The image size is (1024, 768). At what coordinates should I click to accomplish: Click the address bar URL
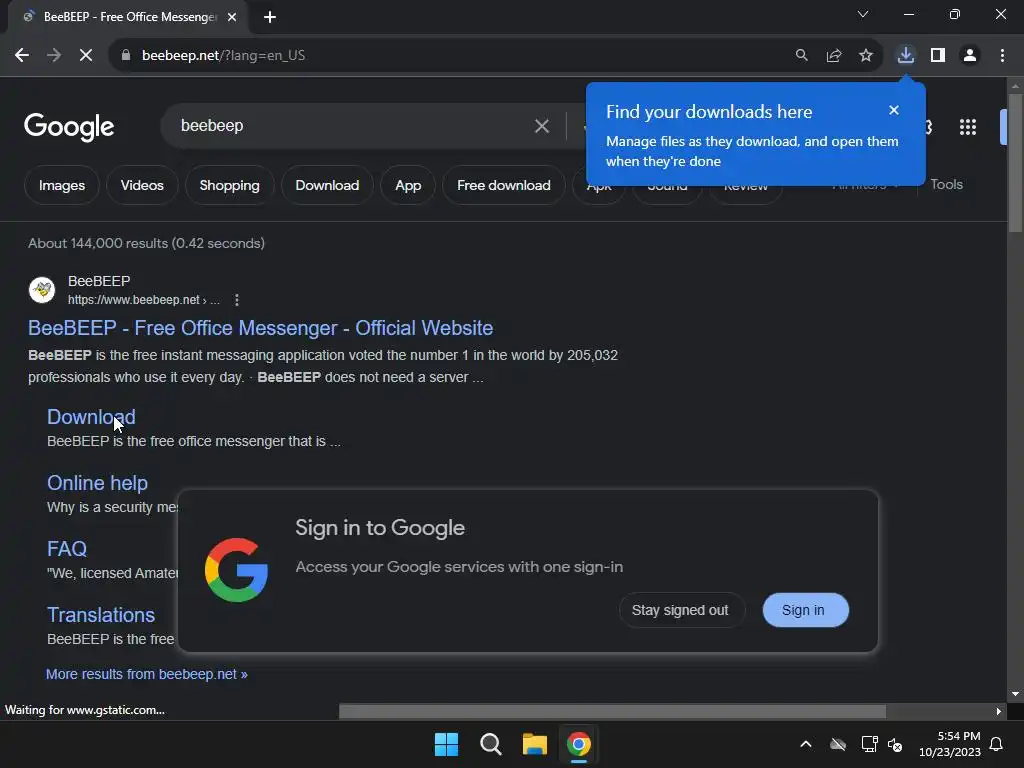pos(223,56)
